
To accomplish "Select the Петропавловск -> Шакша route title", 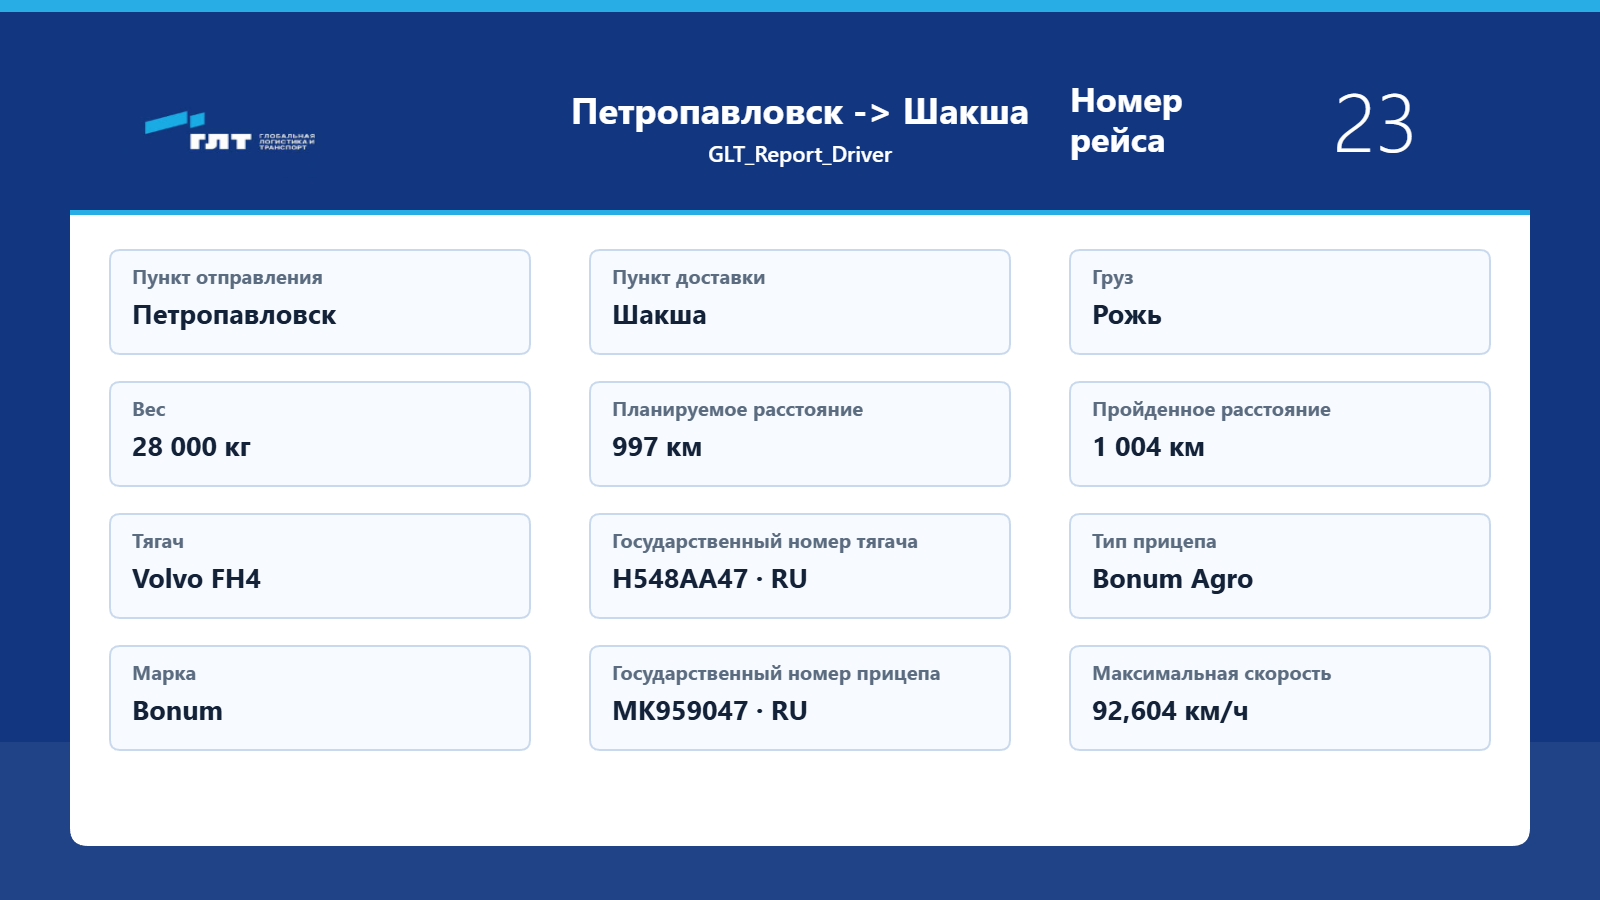I will tap(800, 112).
